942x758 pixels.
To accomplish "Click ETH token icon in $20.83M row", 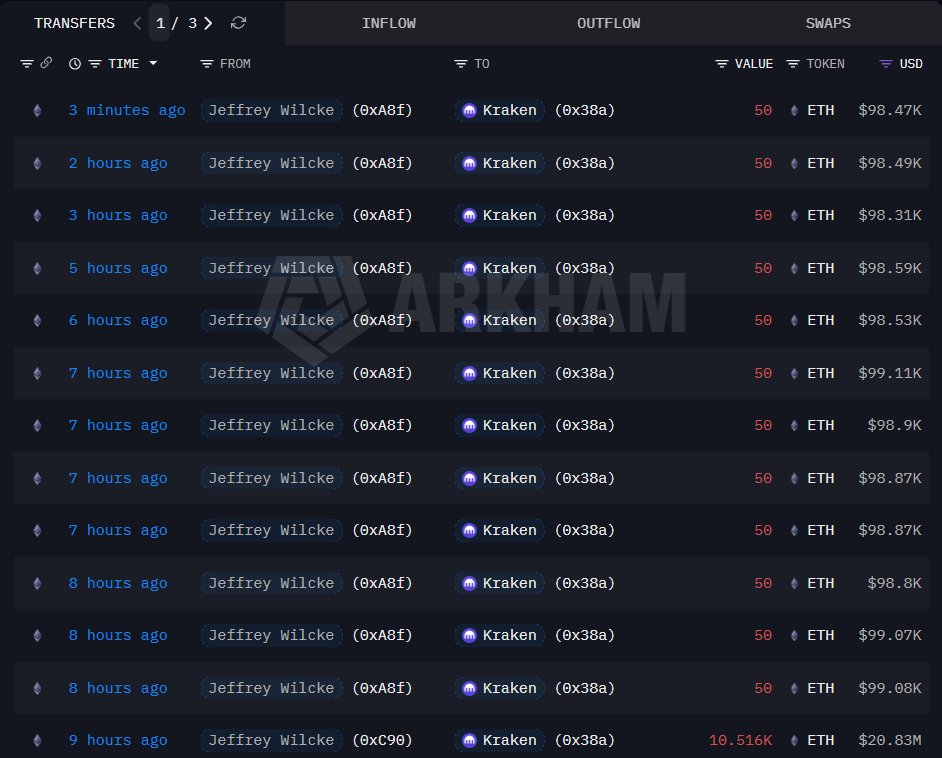I will 794,741.
